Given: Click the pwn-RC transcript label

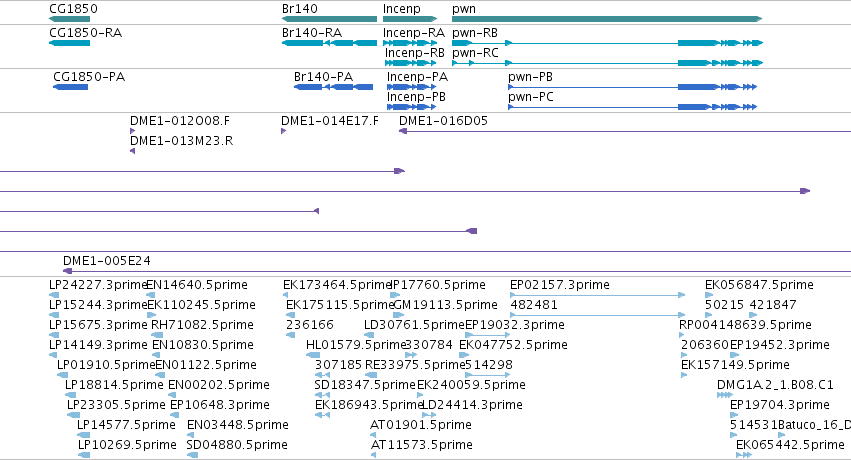Looking at the screenshot, I should [475, 53].
